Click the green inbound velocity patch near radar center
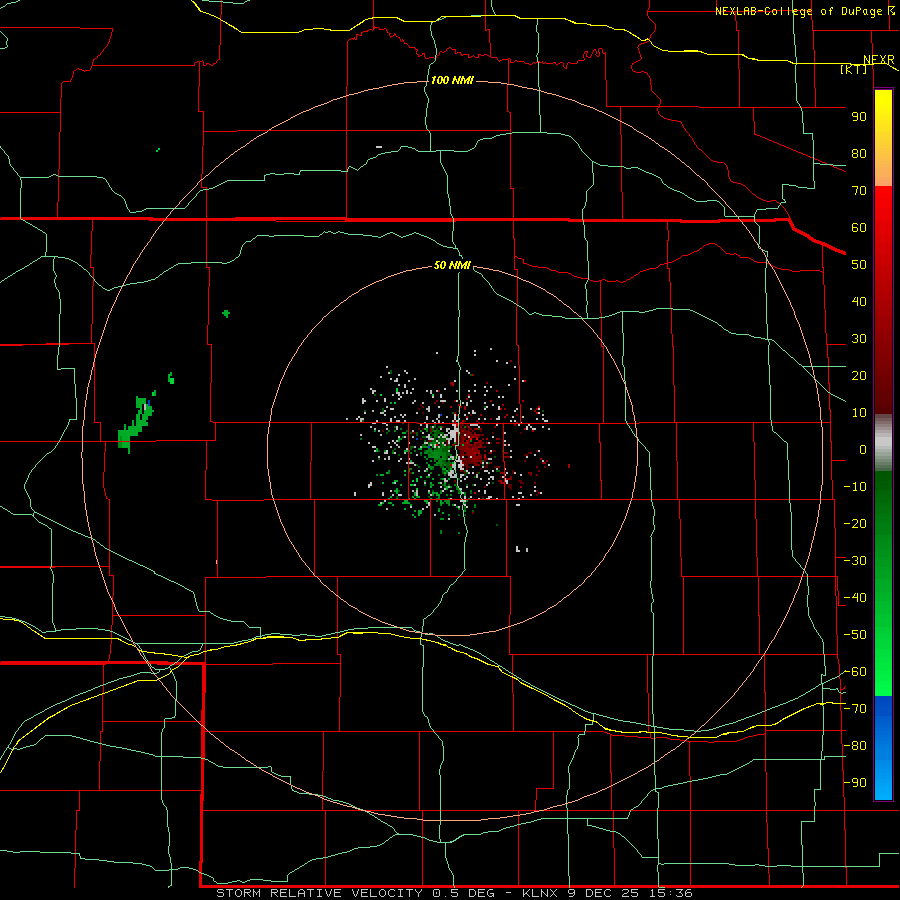 pos(439,451)
